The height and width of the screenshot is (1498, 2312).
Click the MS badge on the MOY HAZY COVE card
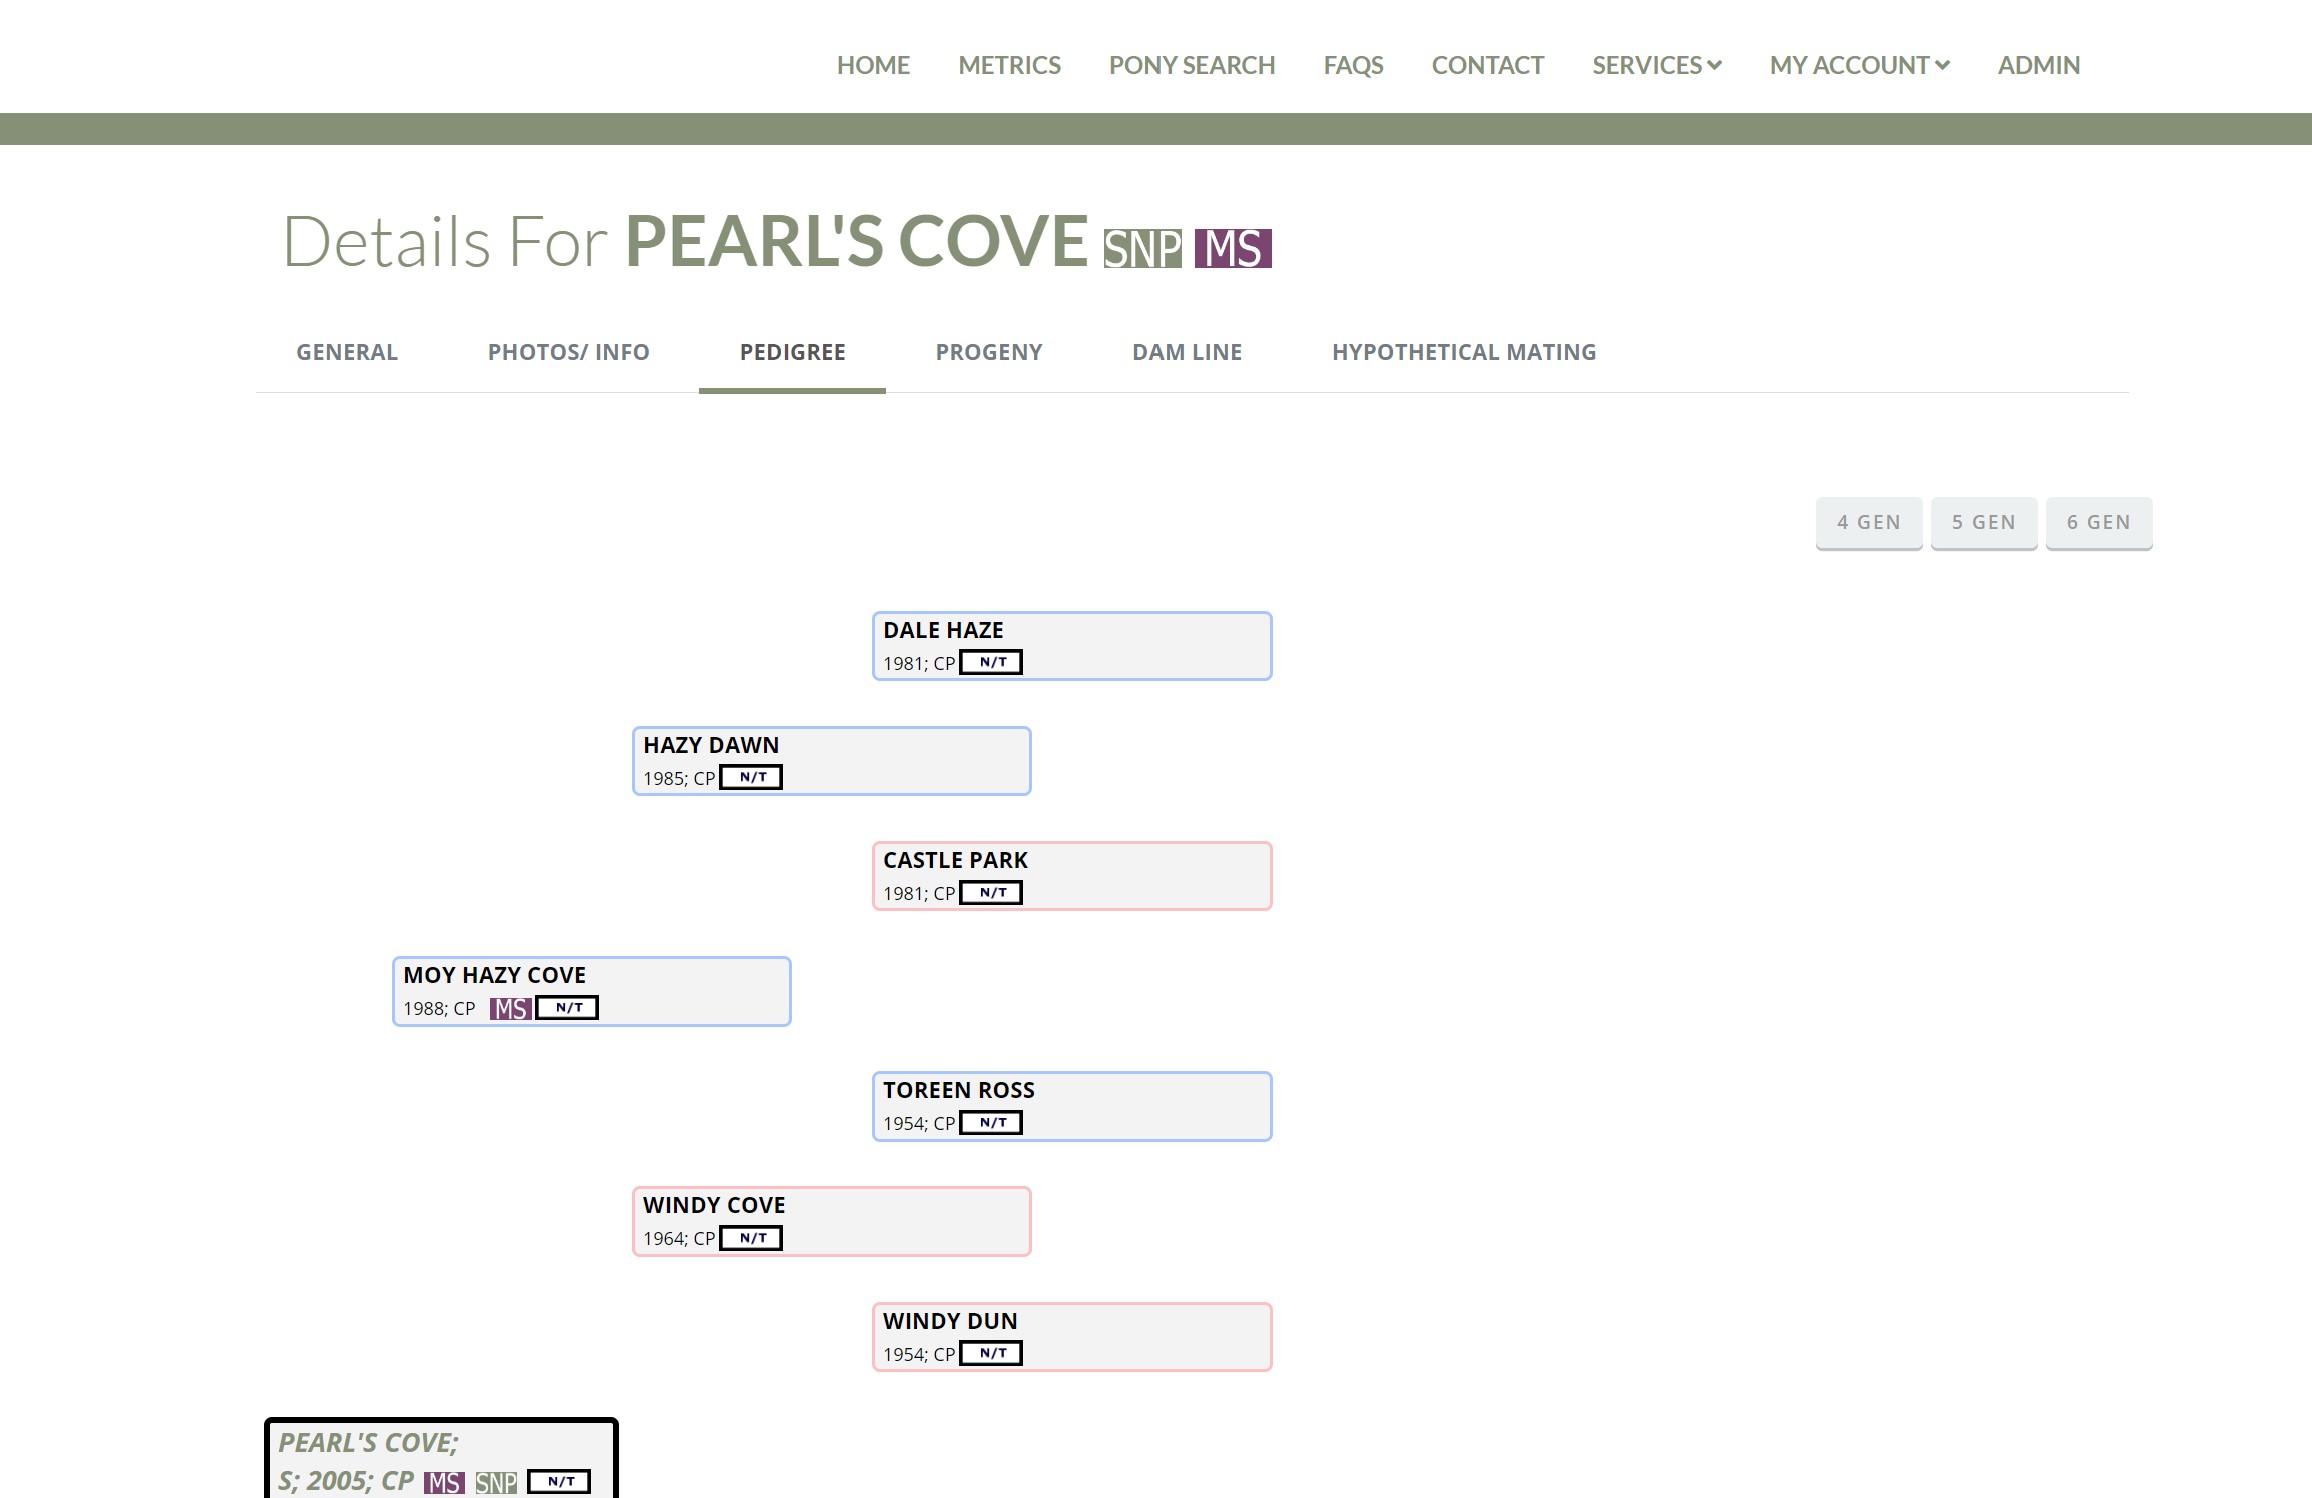point(510,1008)
